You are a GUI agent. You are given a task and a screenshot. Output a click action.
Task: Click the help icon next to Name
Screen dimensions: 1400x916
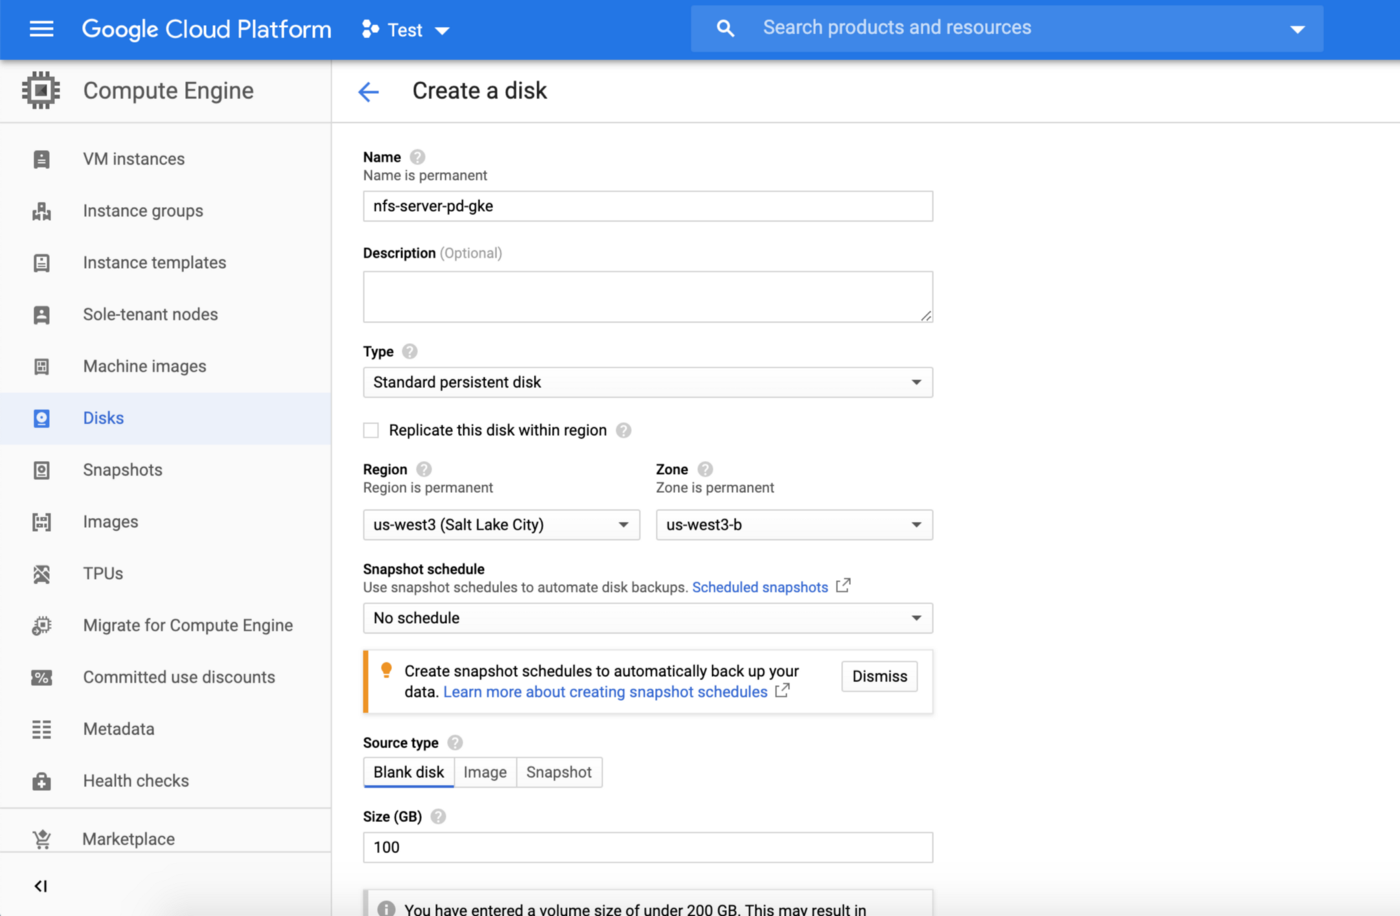pos(418,157)
